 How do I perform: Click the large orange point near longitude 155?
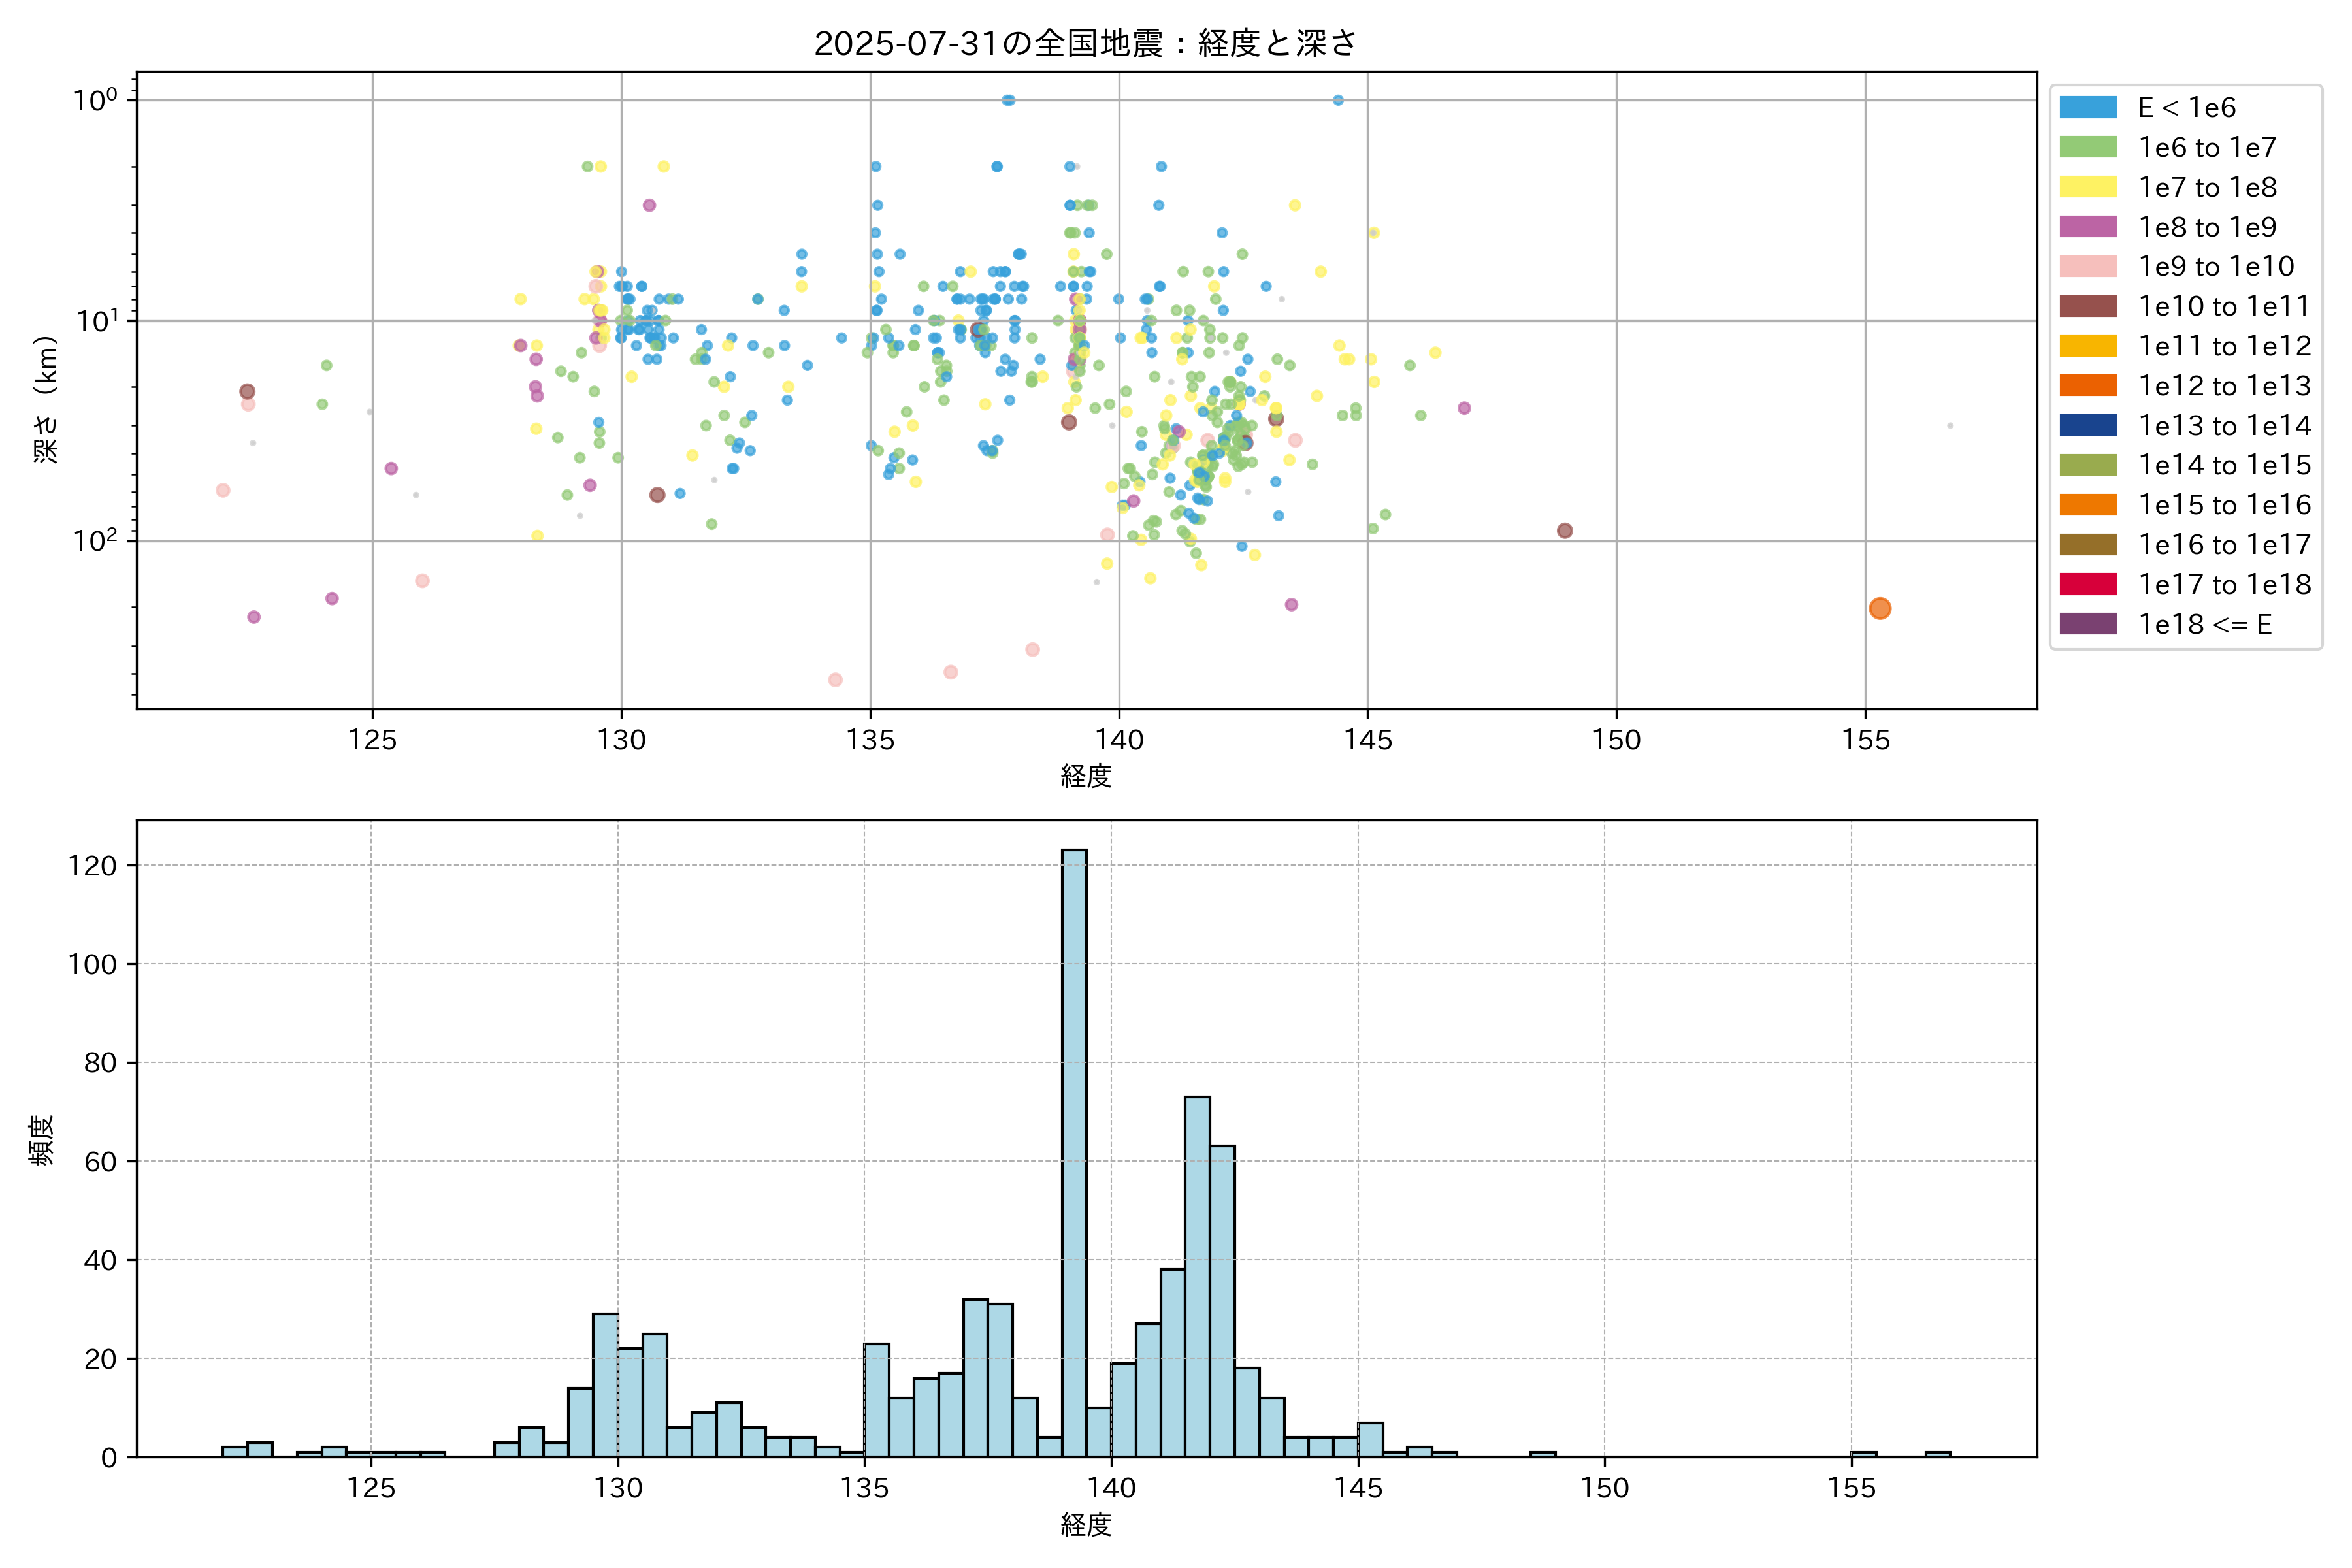pos(1879,608)
